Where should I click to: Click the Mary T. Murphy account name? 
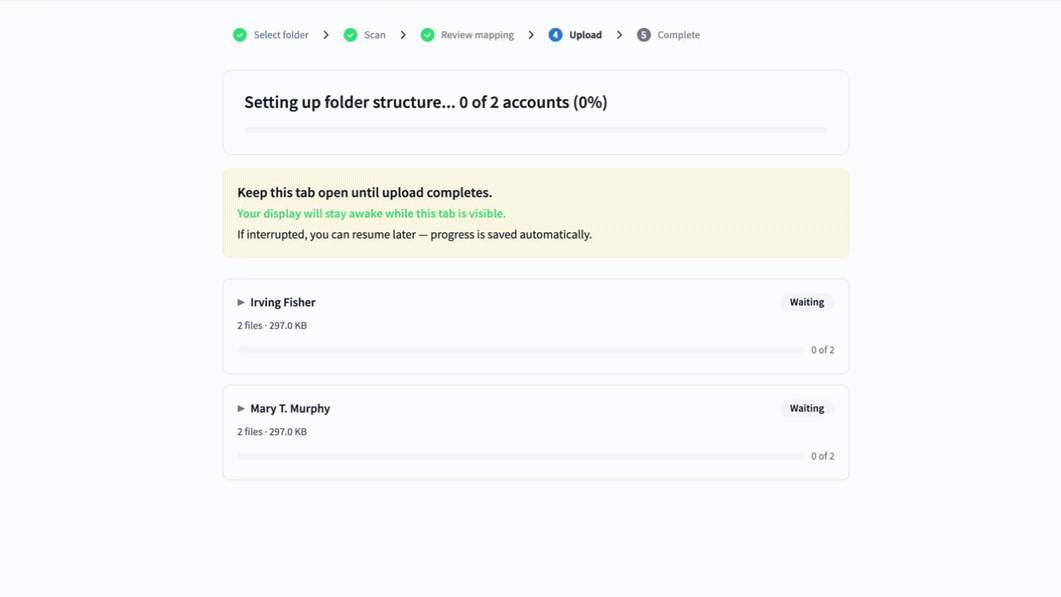coord(290,409)
